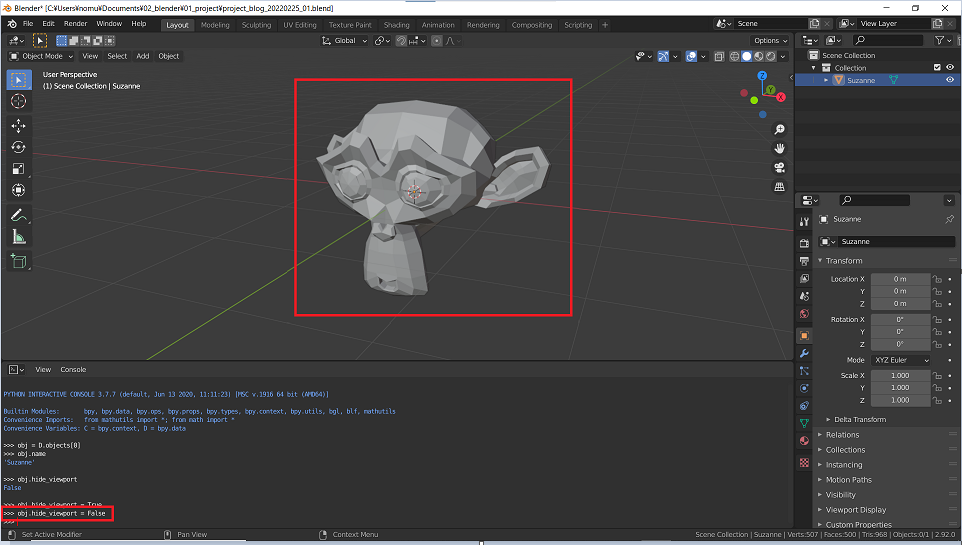Screen dimensions: 962x545
Task: Open the File menu
Action: point(28,24)
